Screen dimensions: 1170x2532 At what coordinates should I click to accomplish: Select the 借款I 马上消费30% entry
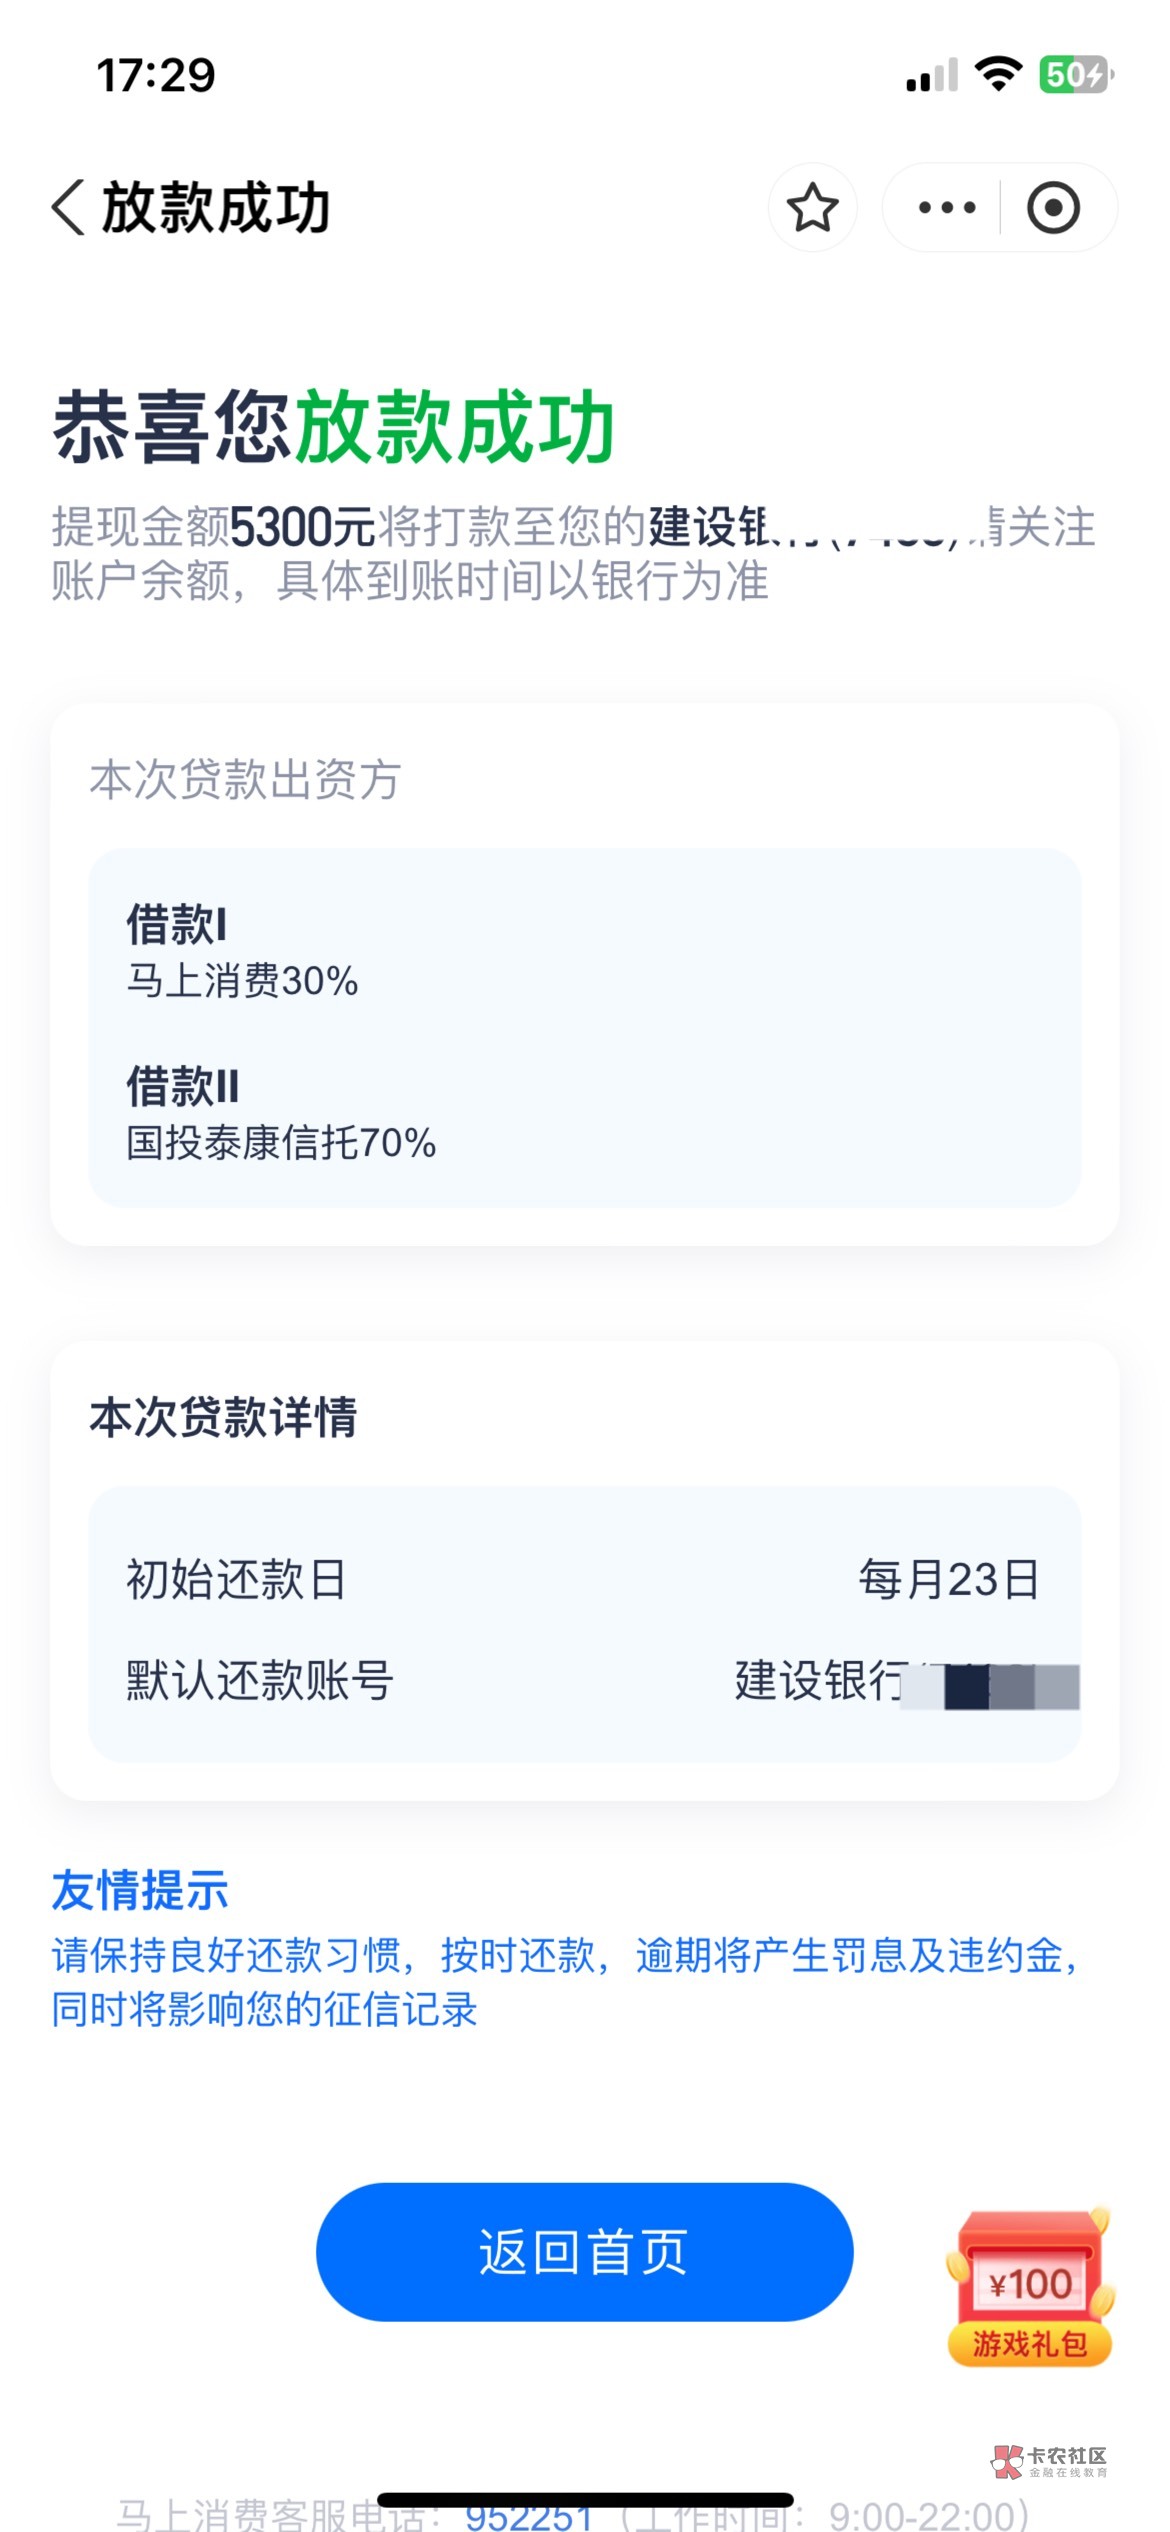click(242, 951)
